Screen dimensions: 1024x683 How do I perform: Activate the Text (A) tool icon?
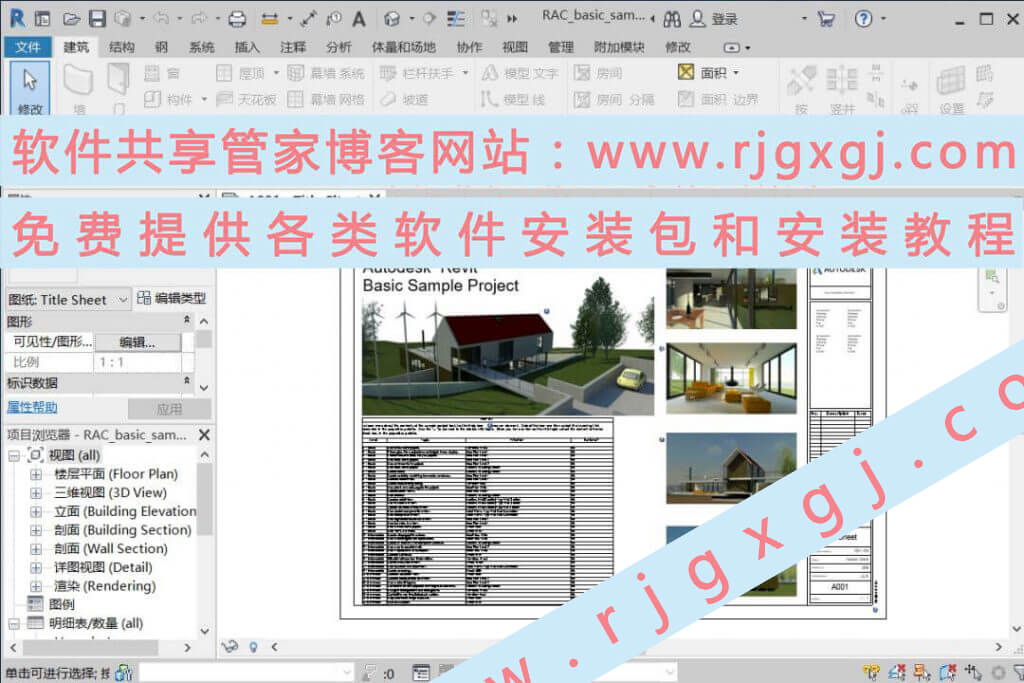pyautogui.click(x=359, y=19)
